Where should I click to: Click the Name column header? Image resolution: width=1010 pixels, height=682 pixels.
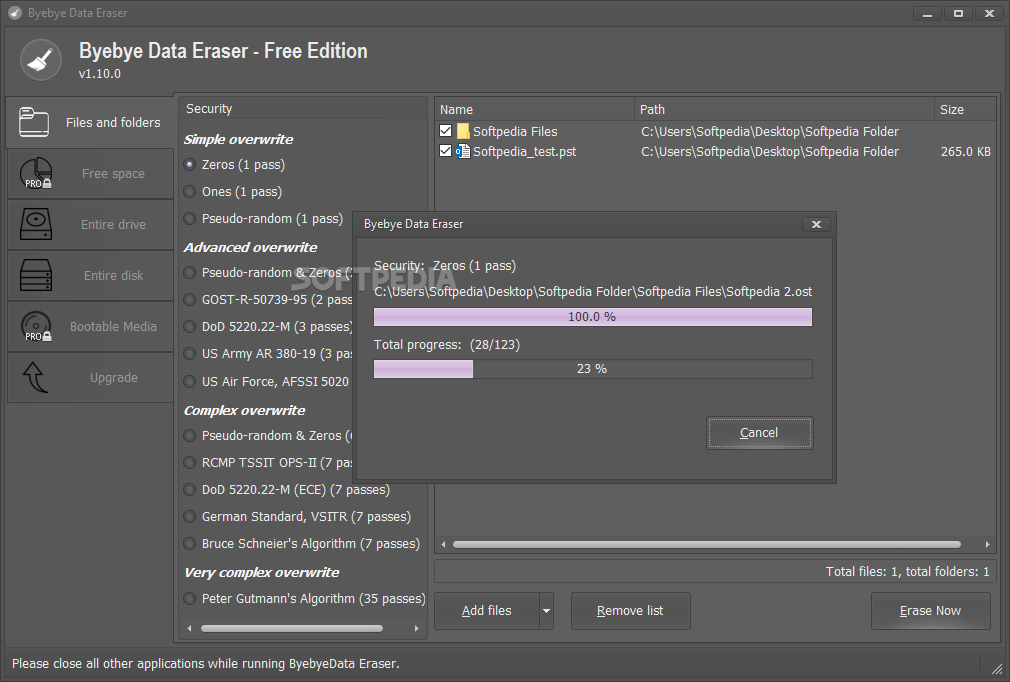point(534,109)
